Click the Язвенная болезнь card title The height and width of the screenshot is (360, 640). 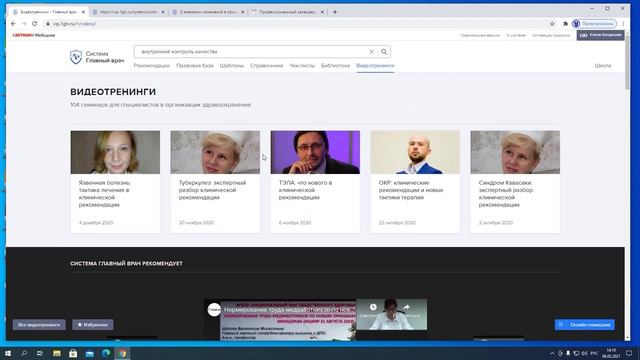(105, 194)
